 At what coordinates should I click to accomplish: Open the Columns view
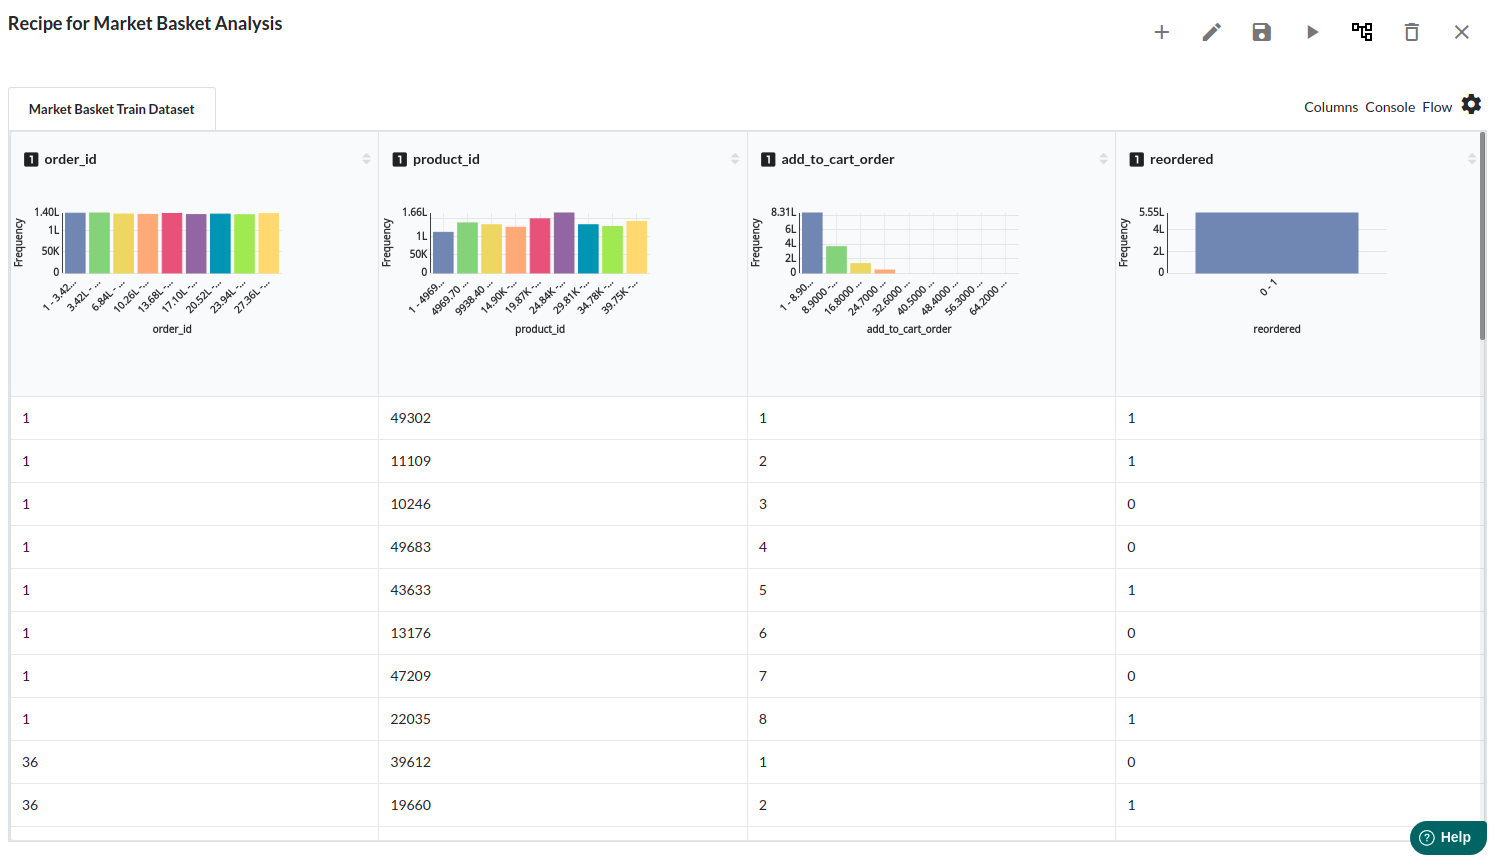coord(1331,107)
